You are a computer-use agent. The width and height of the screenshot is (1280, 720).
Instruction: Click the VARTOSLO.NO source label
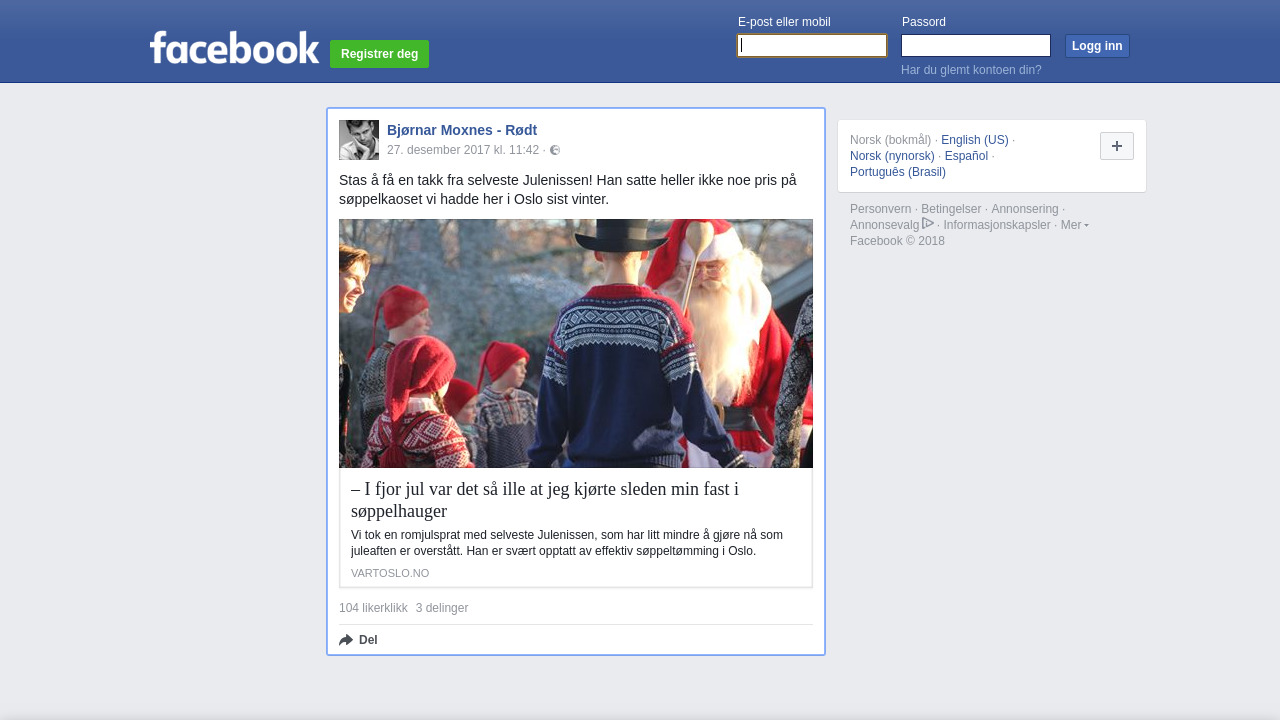click(390, 573)
